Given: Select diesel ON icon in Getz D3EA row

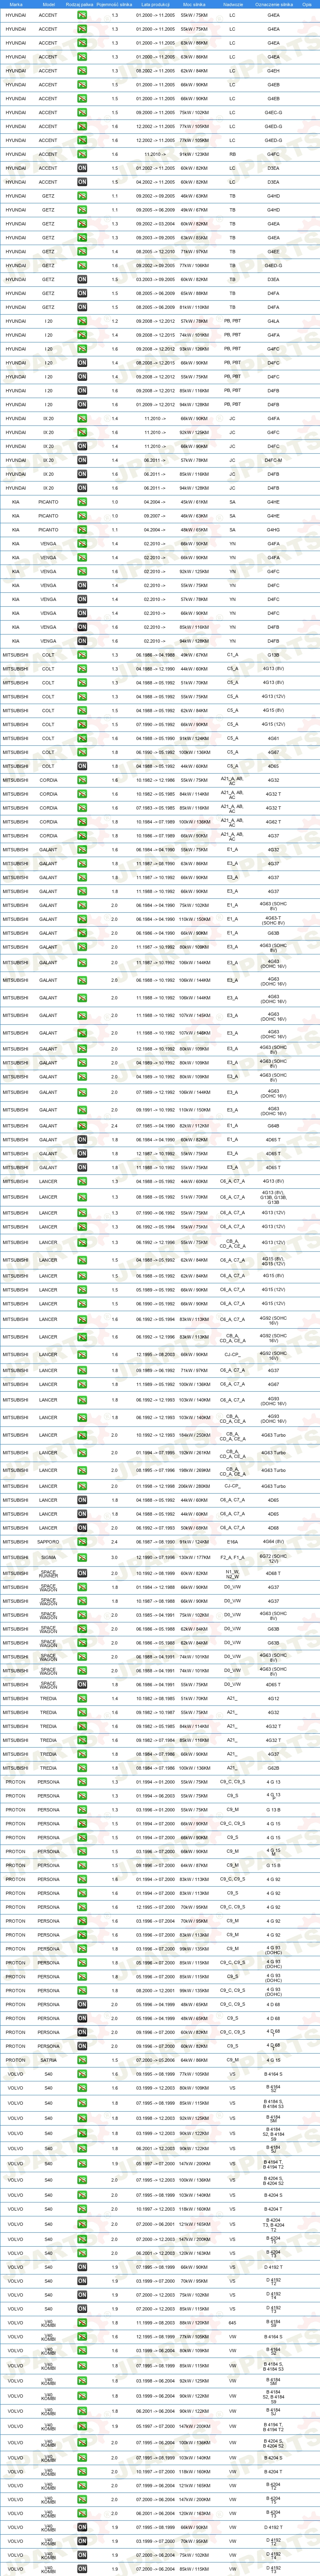Looking at the screenshot, I should pyautogui.click(x=82, y=280).
